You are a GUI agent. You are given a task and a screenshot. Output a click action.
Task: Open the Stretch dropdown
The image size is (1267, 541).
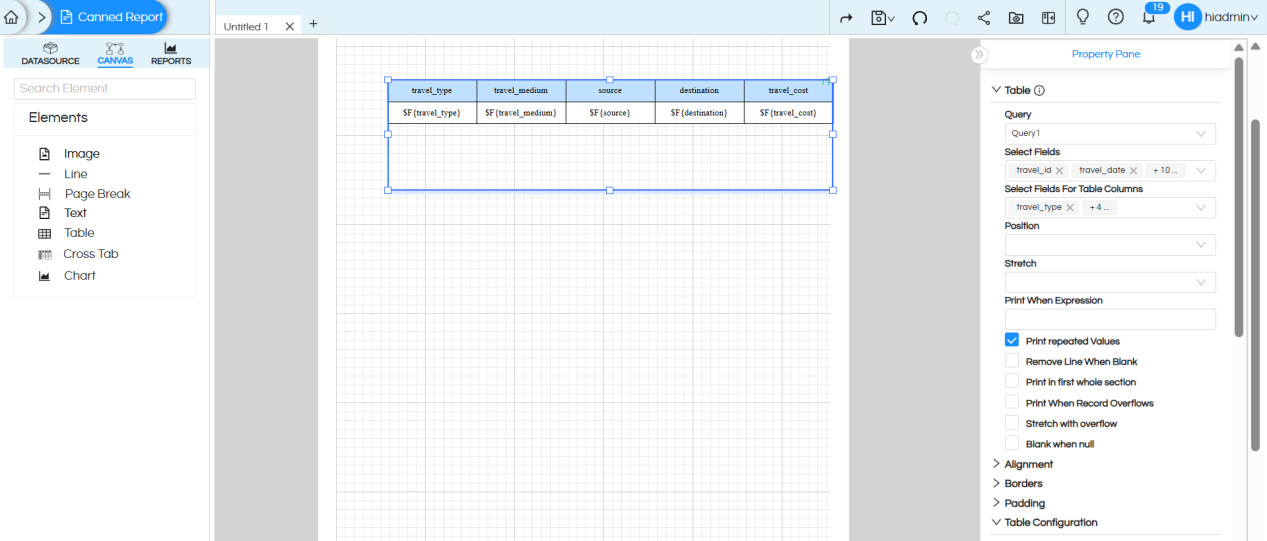1110,283
